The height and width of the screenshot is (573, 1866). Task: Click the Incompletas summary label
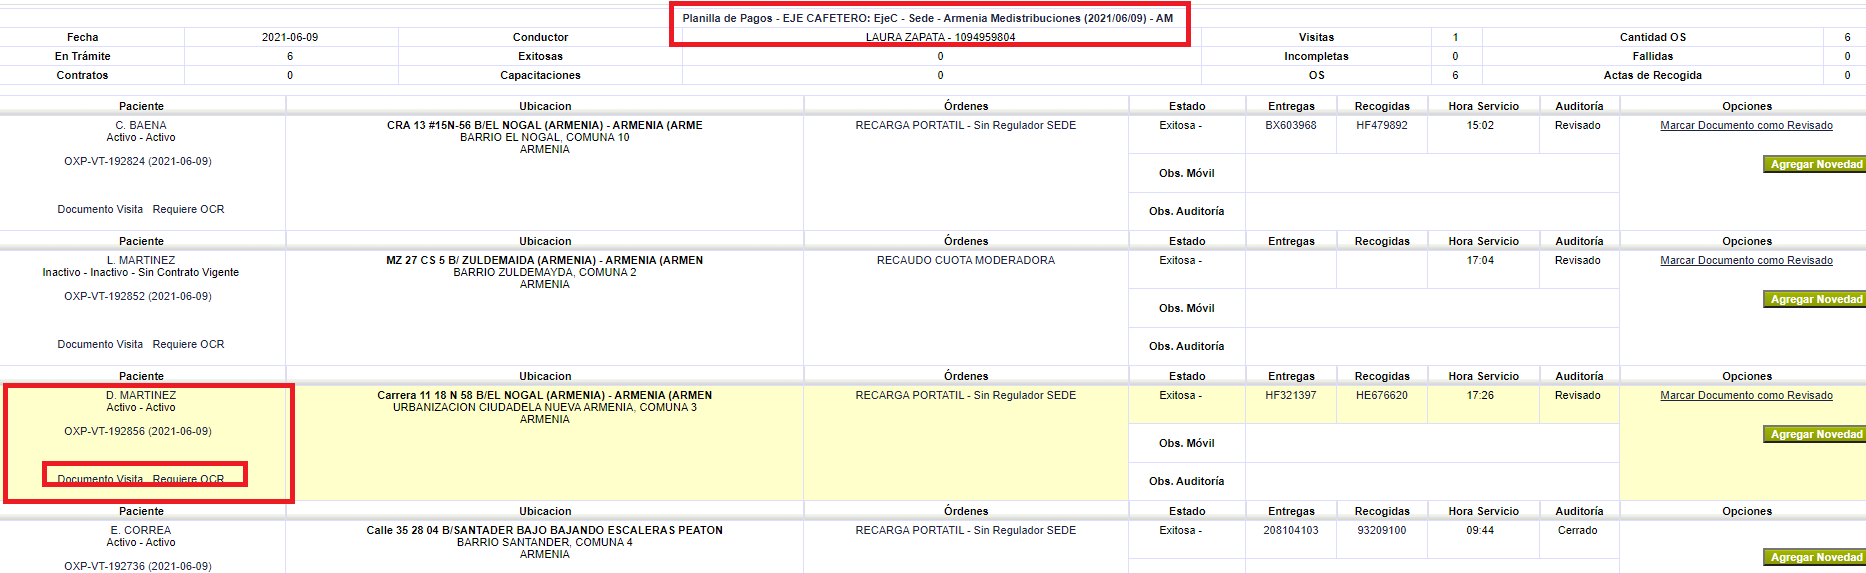(x=1316, y=57)
